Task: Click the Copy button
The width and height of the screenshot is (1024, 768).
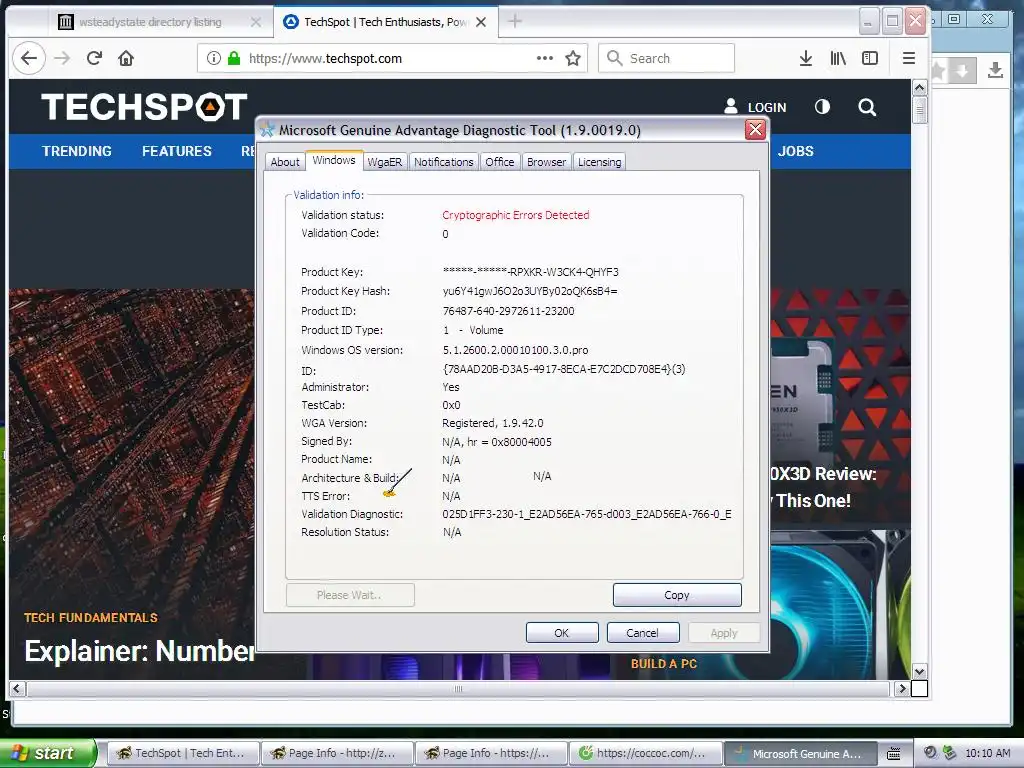Action: (677, 595)
